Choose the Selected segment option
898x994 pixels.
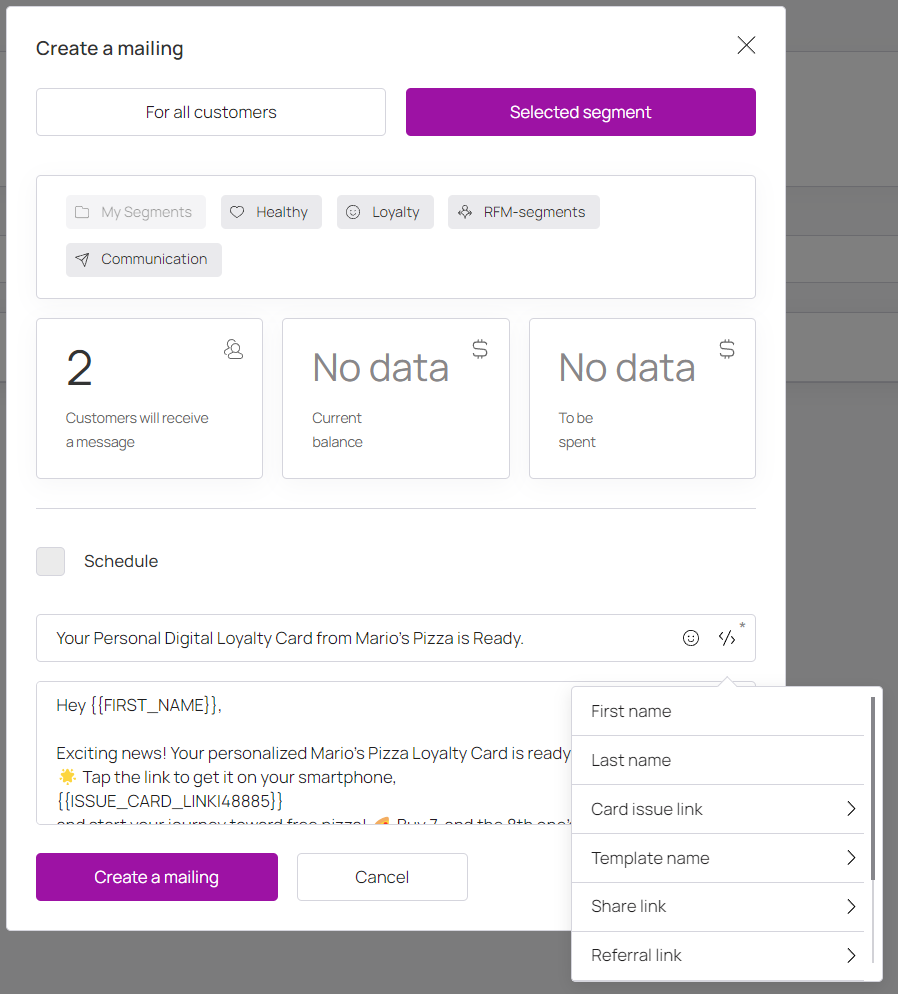580,112
